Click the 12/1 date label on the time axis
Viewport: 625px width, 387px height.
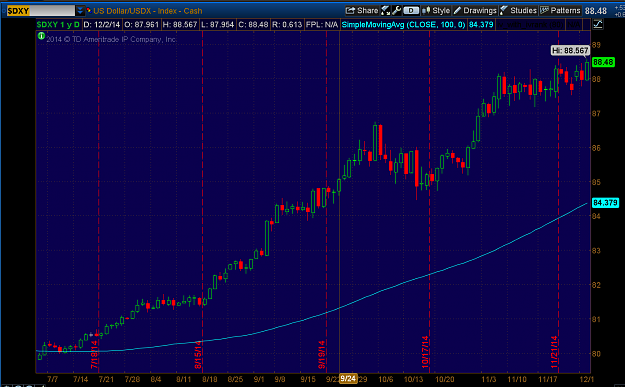point(586,379)
